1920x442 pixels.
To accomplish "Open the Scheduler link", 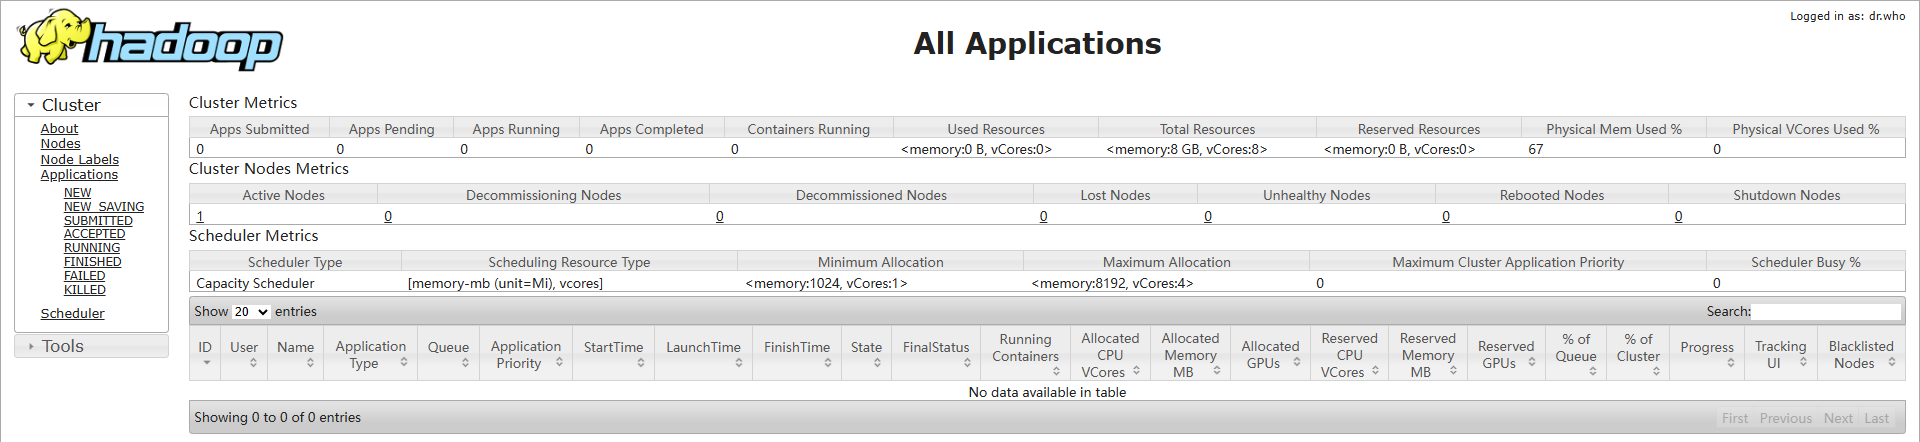I will [x=72, y=314].
